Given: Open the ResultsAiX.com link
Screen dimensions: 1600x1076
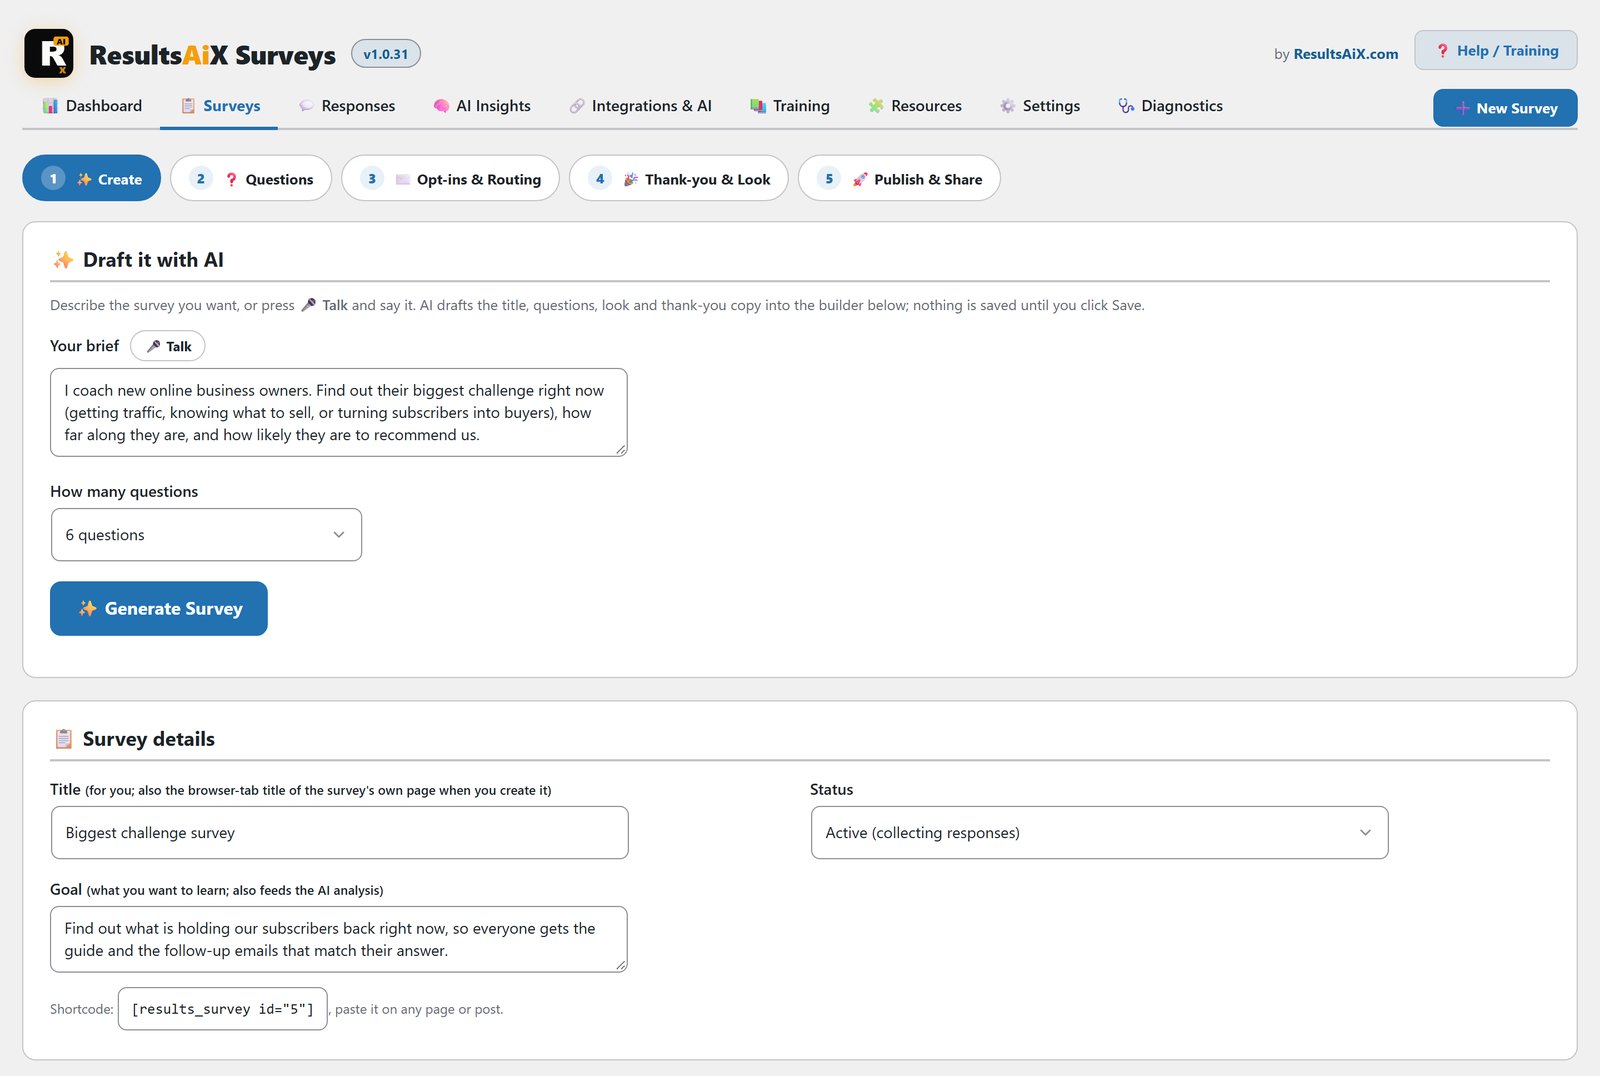Looking at the screenshot, I should [x=1346, y=54].
